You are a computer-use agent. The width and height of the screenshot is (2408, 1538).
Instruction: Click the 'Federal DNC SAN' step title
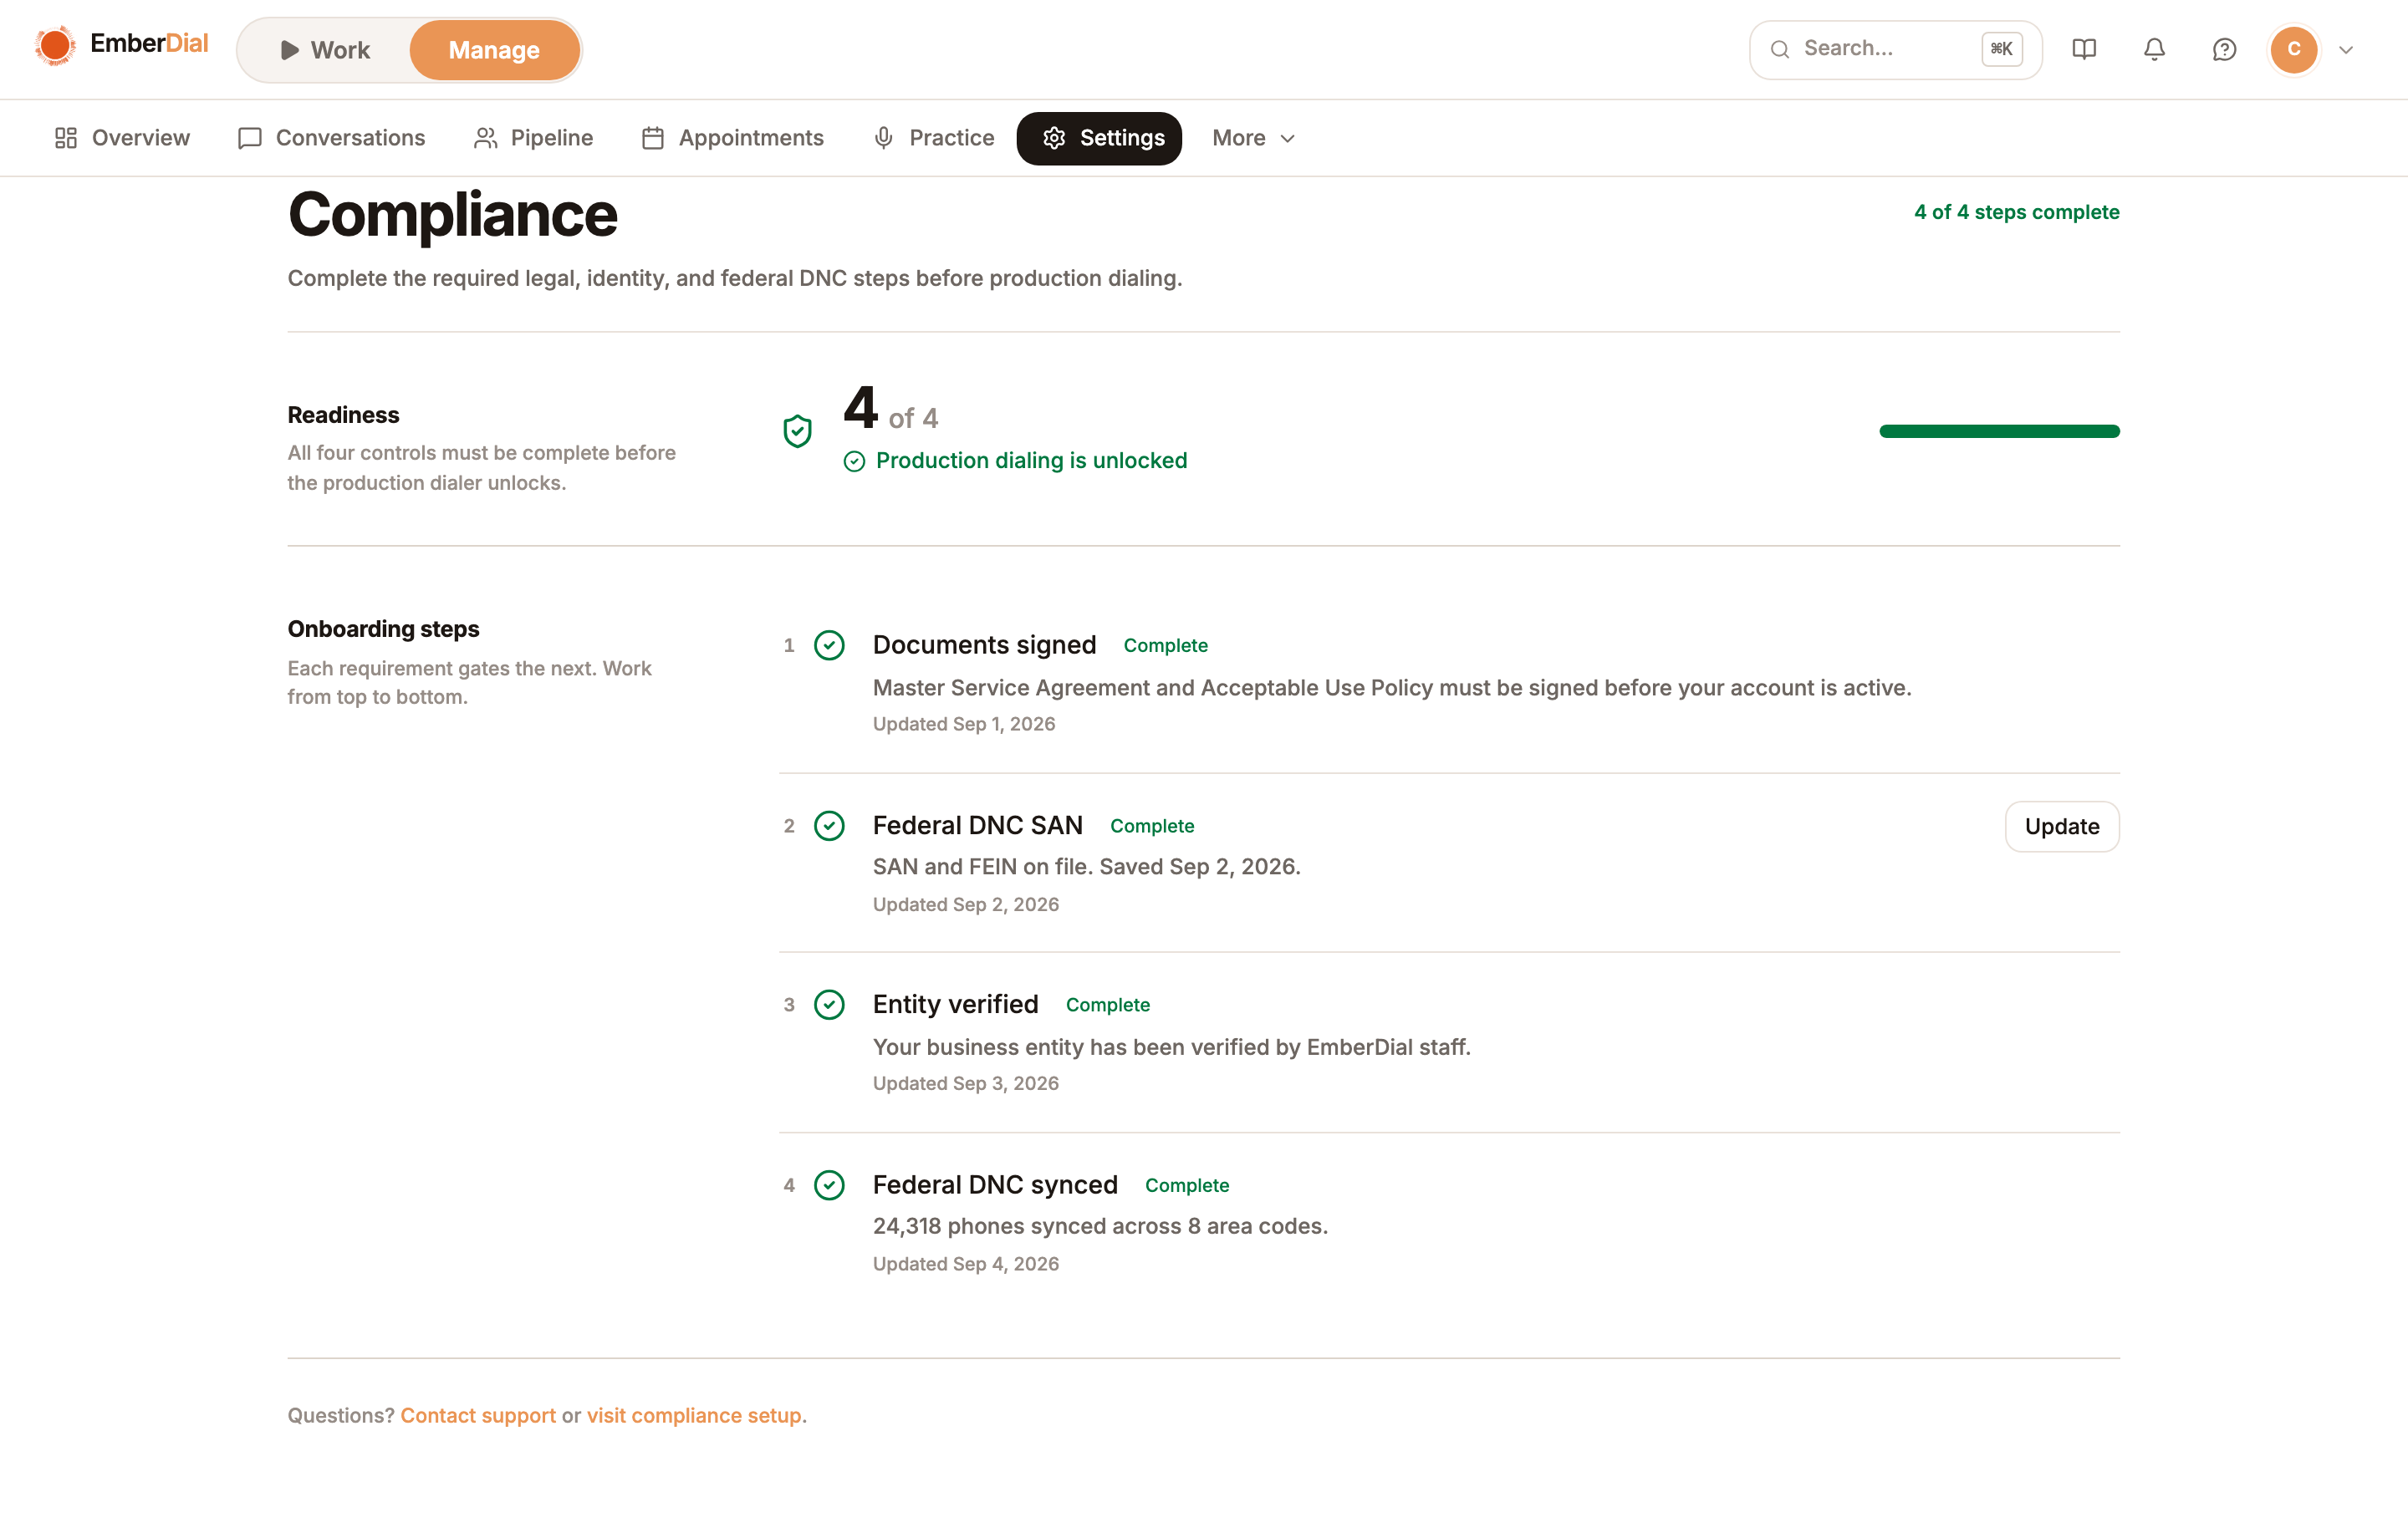[977, 825]
